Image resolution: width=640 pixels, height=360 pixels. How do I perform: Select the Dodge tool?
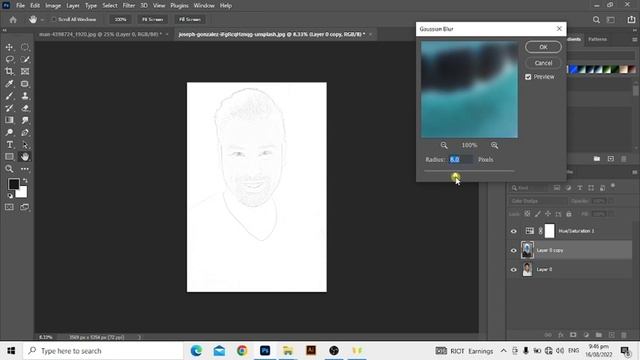(x=9, y=132)
